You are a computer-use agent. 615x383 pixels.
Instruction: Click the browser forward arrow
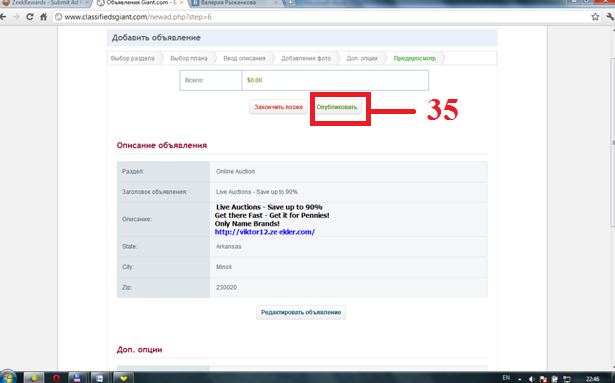[x=16, y=17]
